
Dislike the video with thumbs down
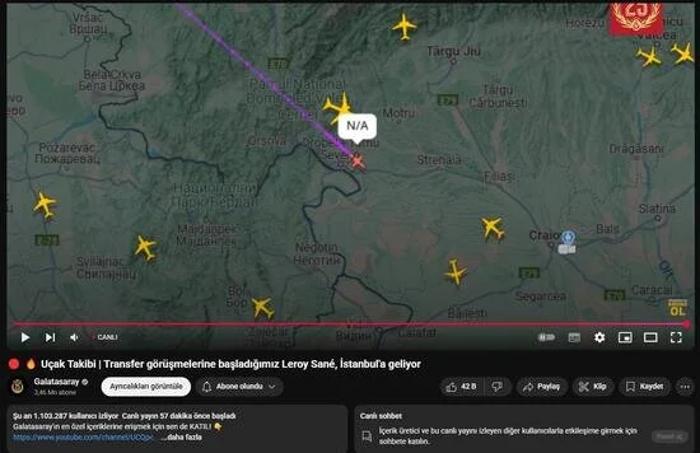(x=497, y=387)
